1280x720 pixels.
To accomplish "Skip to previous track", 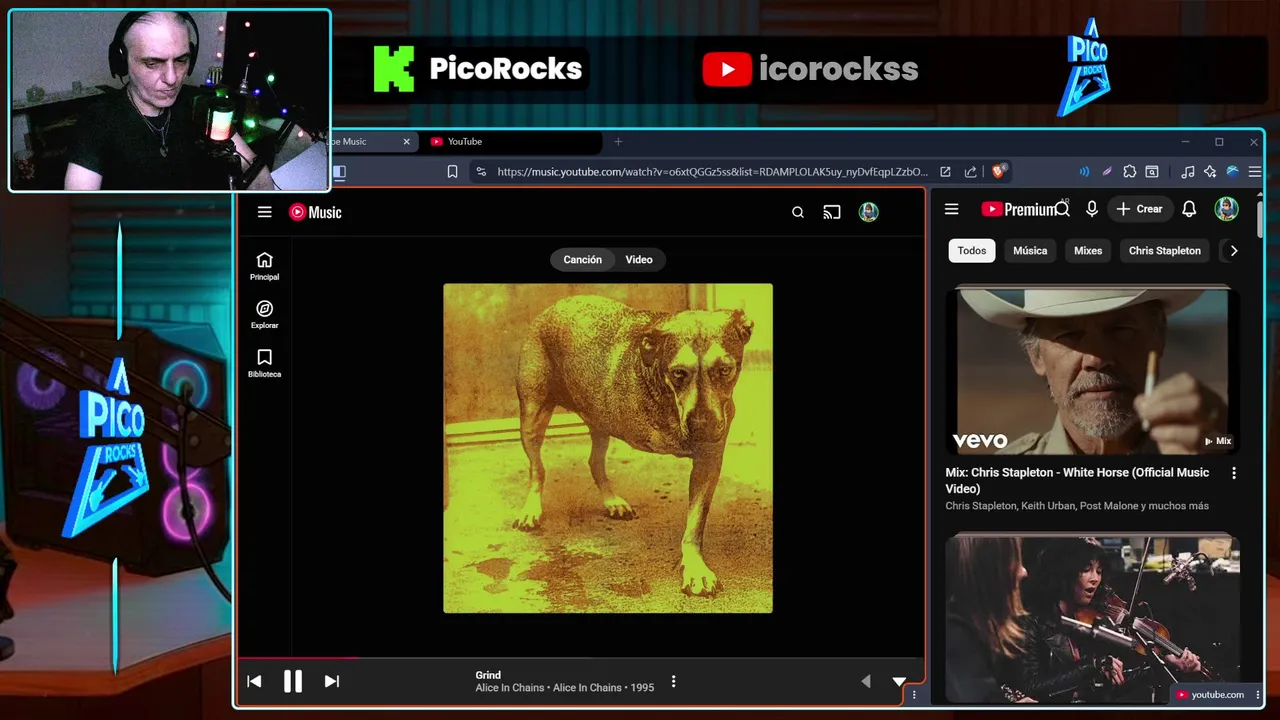I will click(x=254, y=681).
